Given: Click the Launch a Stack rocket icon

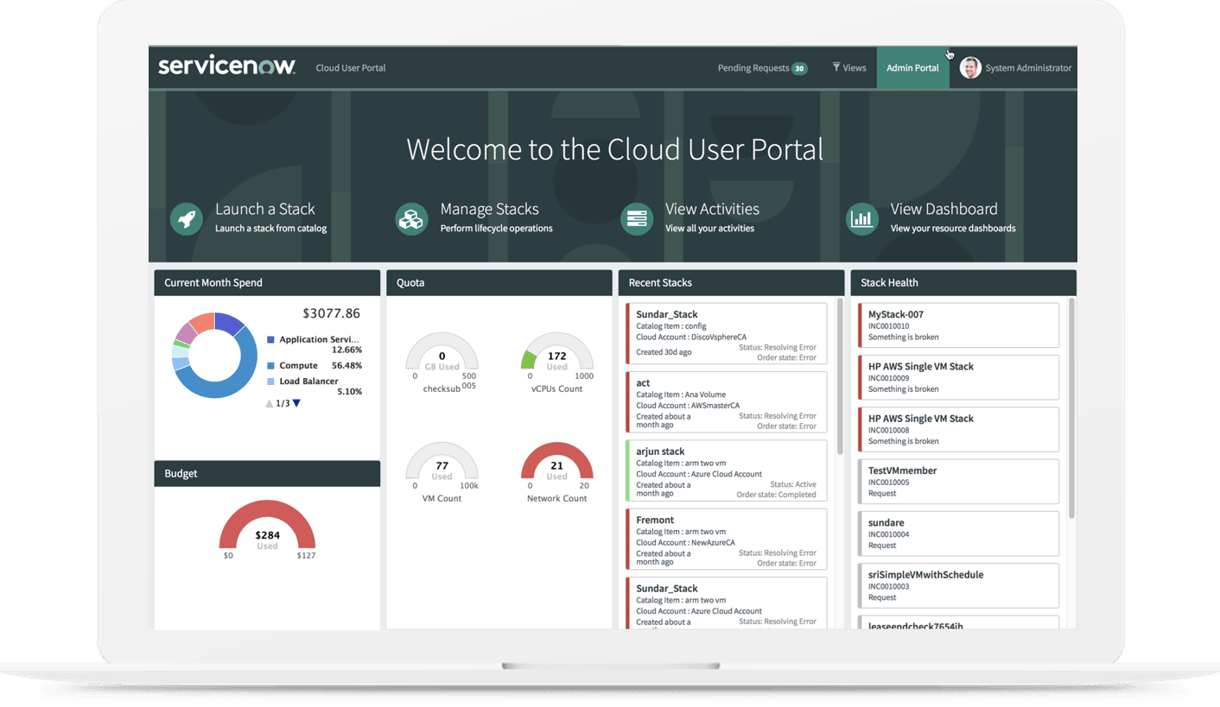Looking at the screenshot, I should [186, 218].
